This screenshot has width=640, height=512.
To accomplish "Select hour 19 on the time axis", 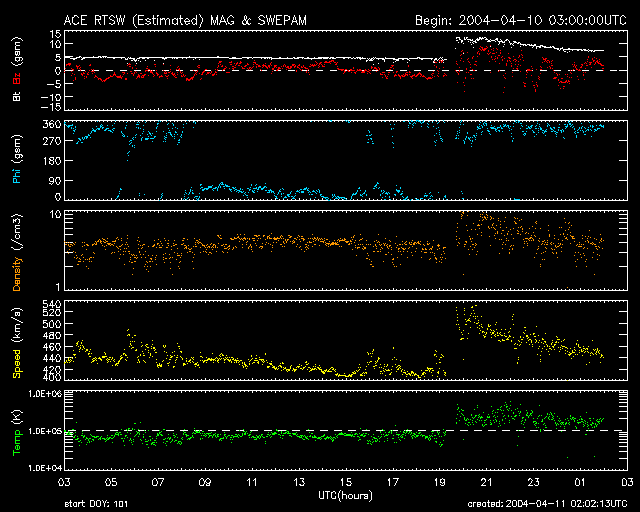I will (437, 483).
